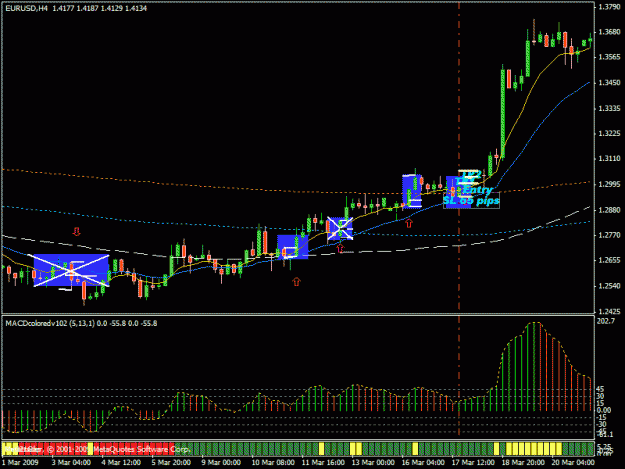This screenshot has width=625, height=469.
Task: Click the '13 Mar 00:00' time label
Action: point(373,463)
